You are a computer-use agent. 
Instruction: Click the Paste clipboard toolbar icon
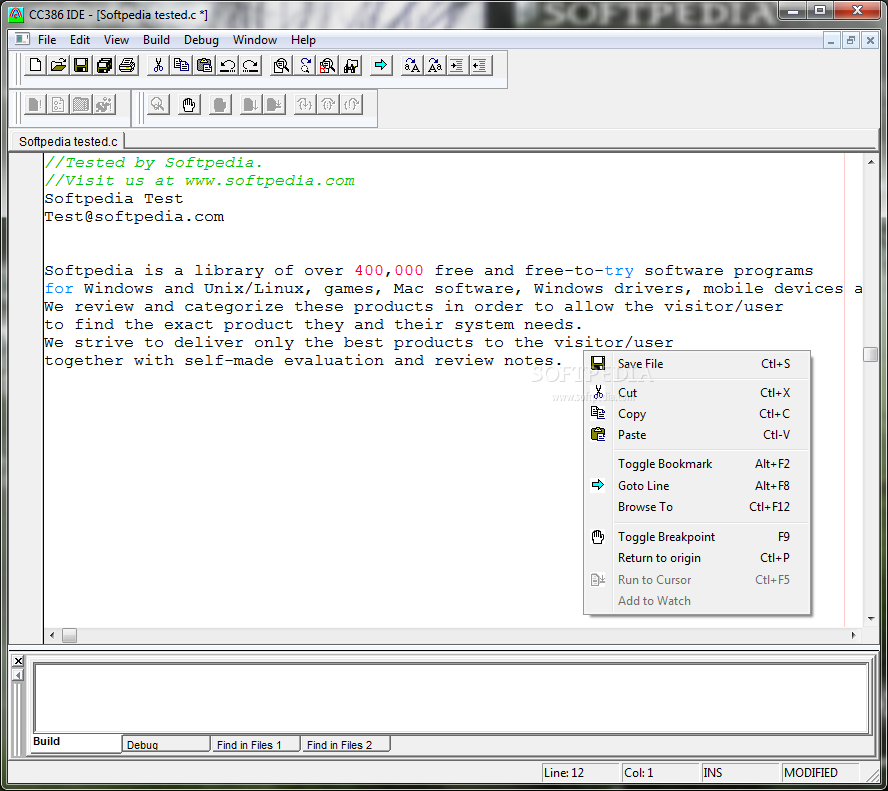[204, 66]
